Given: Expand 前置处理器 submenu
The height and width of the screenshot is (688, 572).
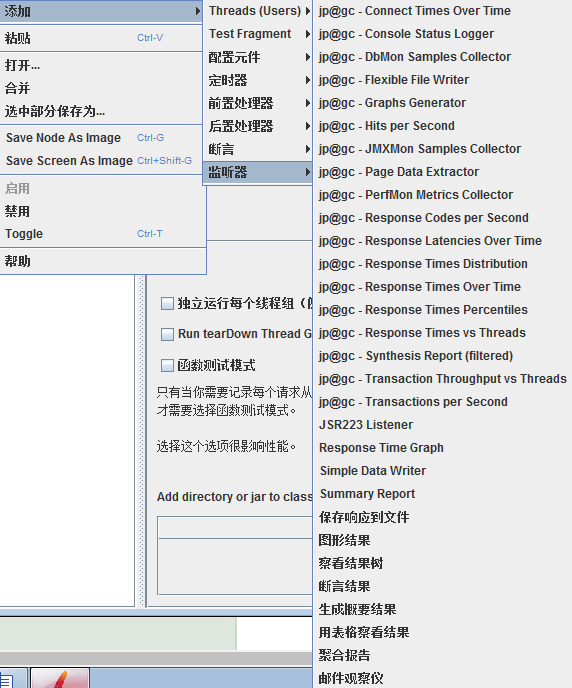Looking at the screenshot, I should tap(259, 103).
